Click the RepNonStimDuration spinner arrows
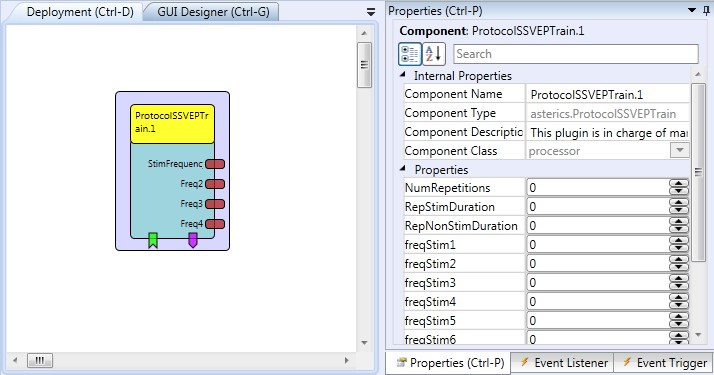714x375 pixels. [678, 226]
